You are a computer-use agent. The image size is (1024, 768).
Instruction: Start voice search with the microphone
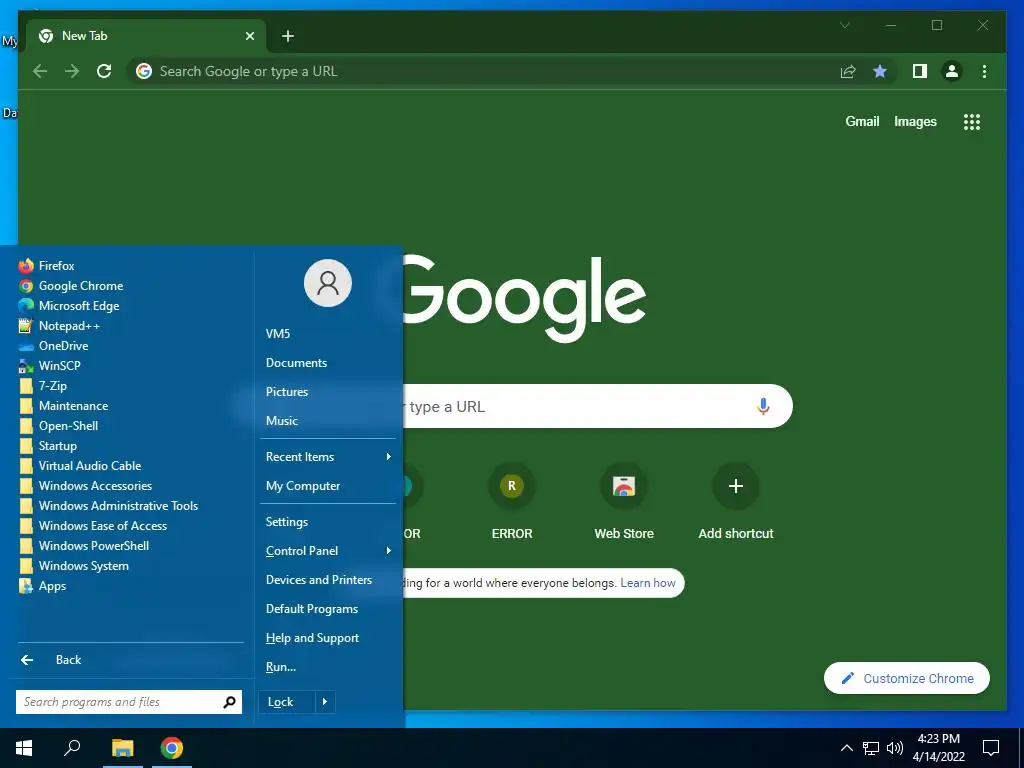coord(763,406)
